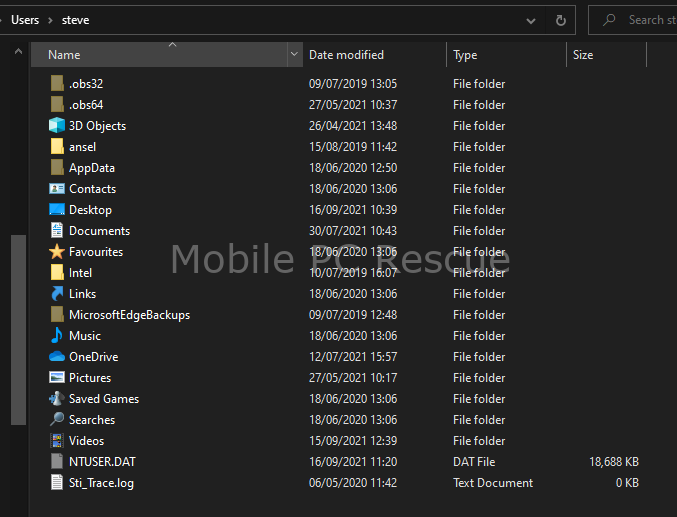Click the up arrow of the sidebar scrollbar
The width and height of the screenshot is (677, 517).
tap(18, 51)
